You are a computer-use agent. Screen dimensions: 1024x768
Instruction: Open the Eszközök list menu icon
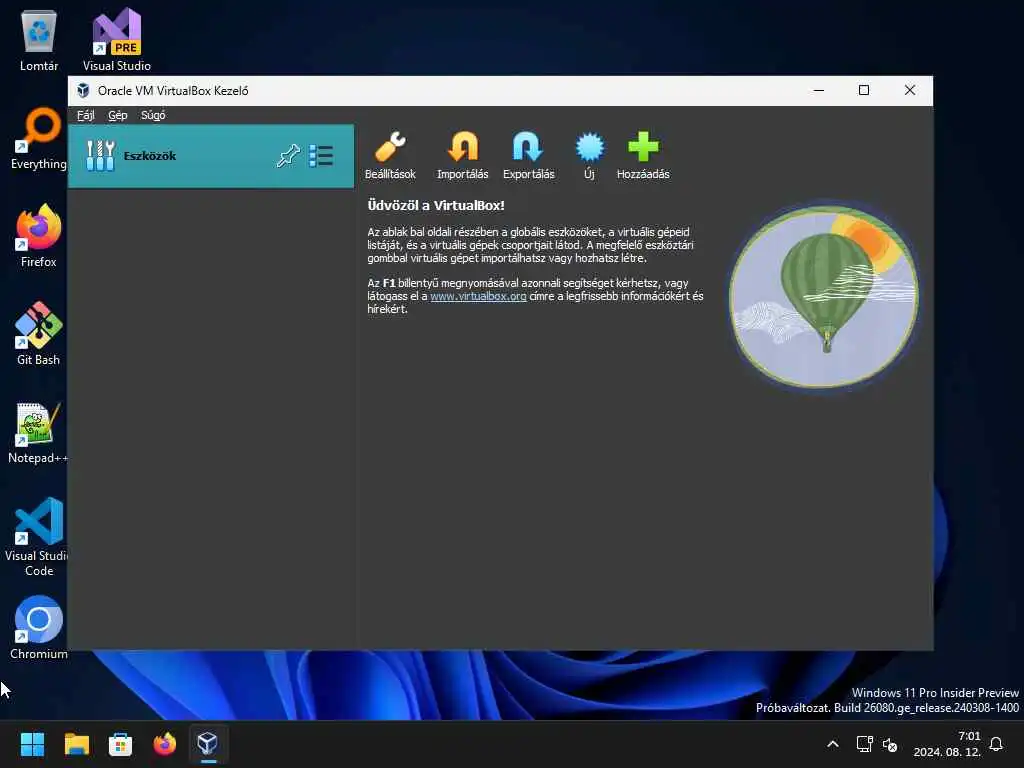point(321,156)
